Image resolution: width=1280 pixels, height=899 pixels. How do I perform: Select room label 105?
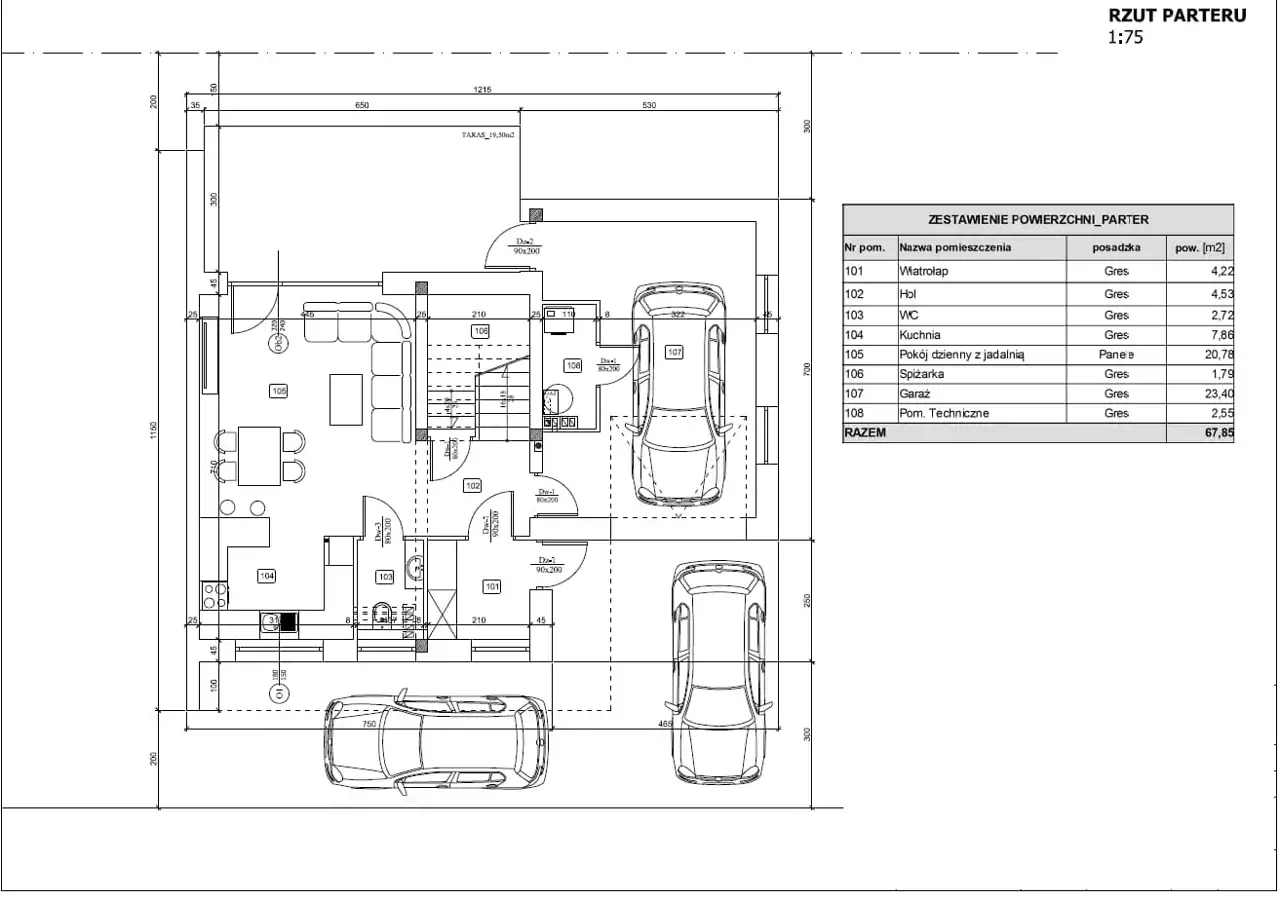coord(278,391)
